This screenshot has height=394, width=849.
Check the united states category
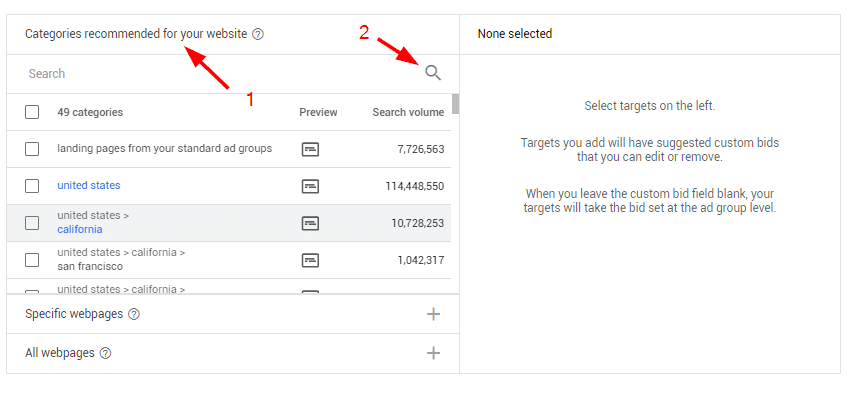pos(32,186)
